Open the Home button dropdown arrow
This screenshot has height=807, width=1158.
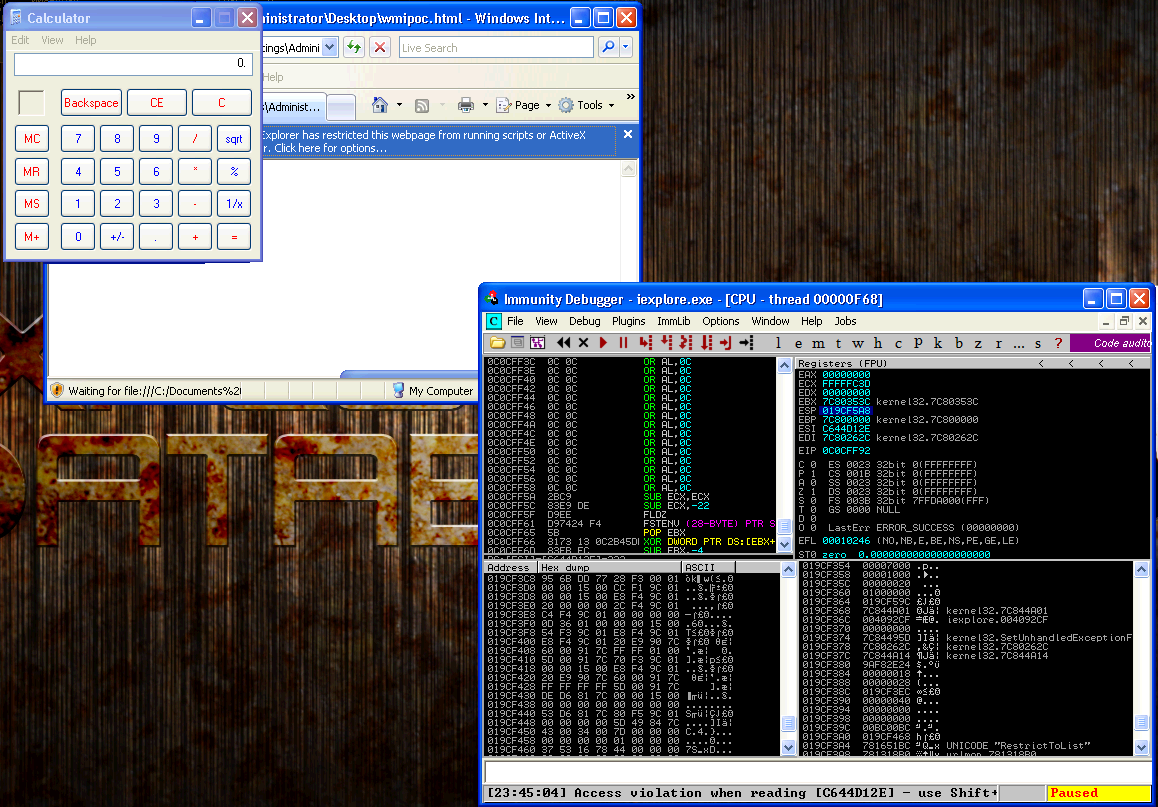pos(400,105)
